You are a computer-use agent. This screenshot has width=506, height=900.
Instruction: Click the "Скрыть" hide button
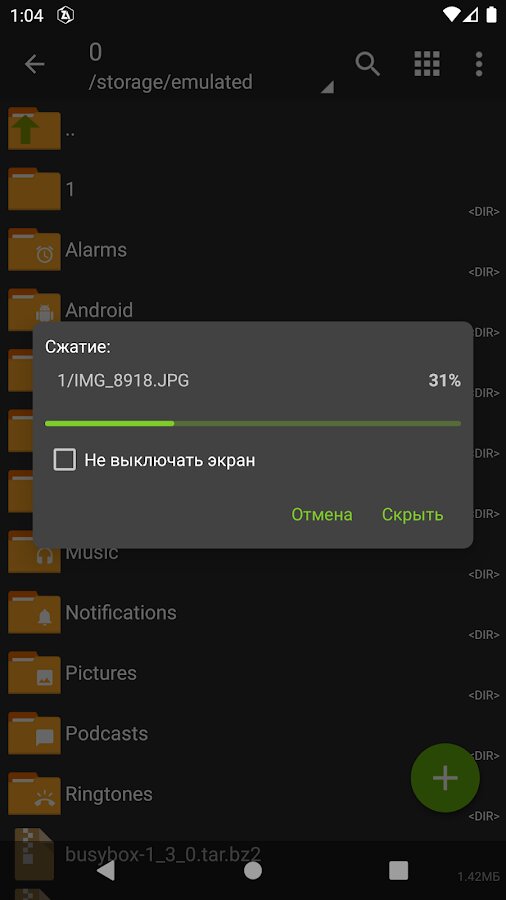(412, 514)
